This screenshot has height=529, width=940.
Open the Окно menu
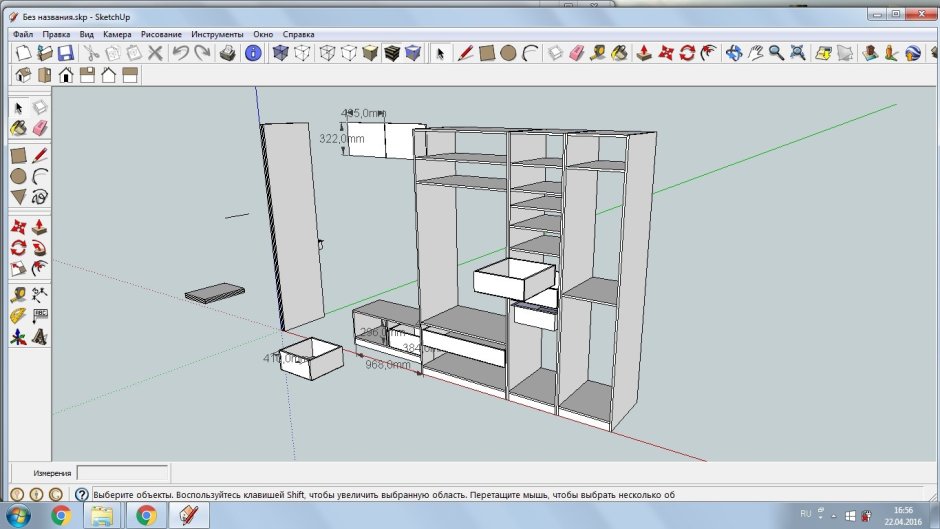pos(263,34)
